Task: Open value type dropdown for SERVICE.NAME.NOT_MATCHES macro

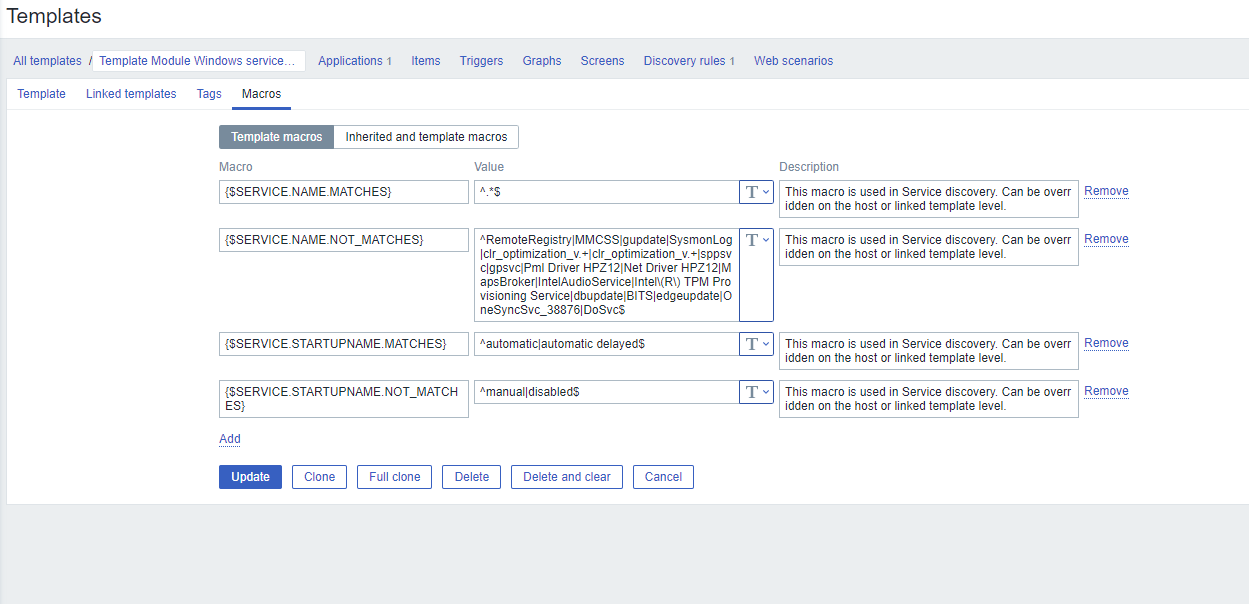Action: pyautogui.click(x=756, y=240)
